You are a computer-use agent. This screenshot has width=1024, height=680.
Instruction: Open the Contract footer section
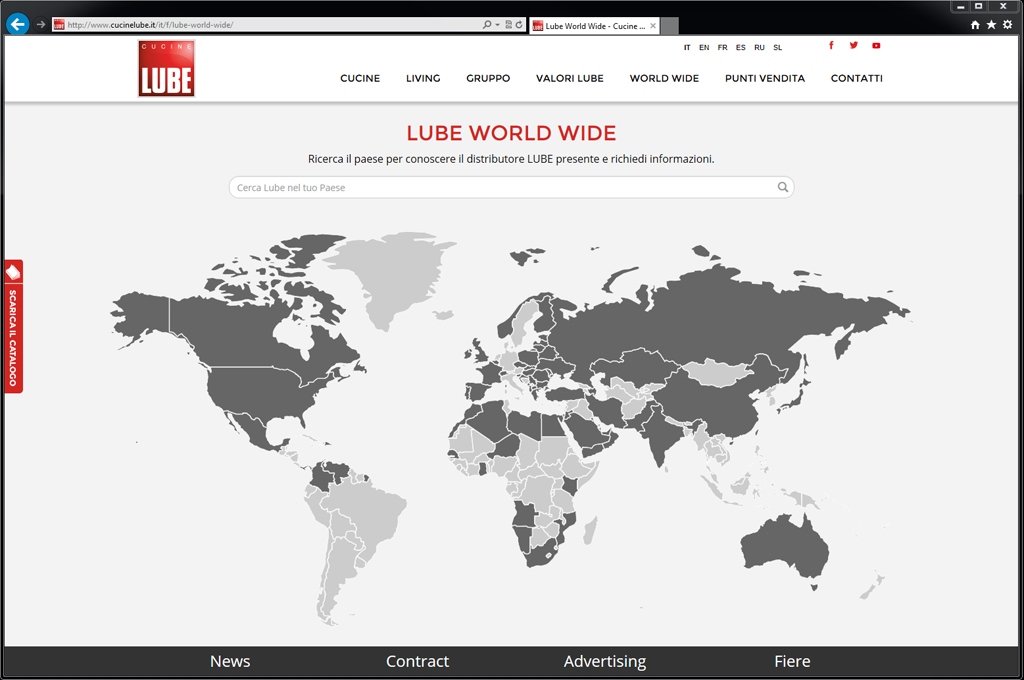click(x=417, y=662)
